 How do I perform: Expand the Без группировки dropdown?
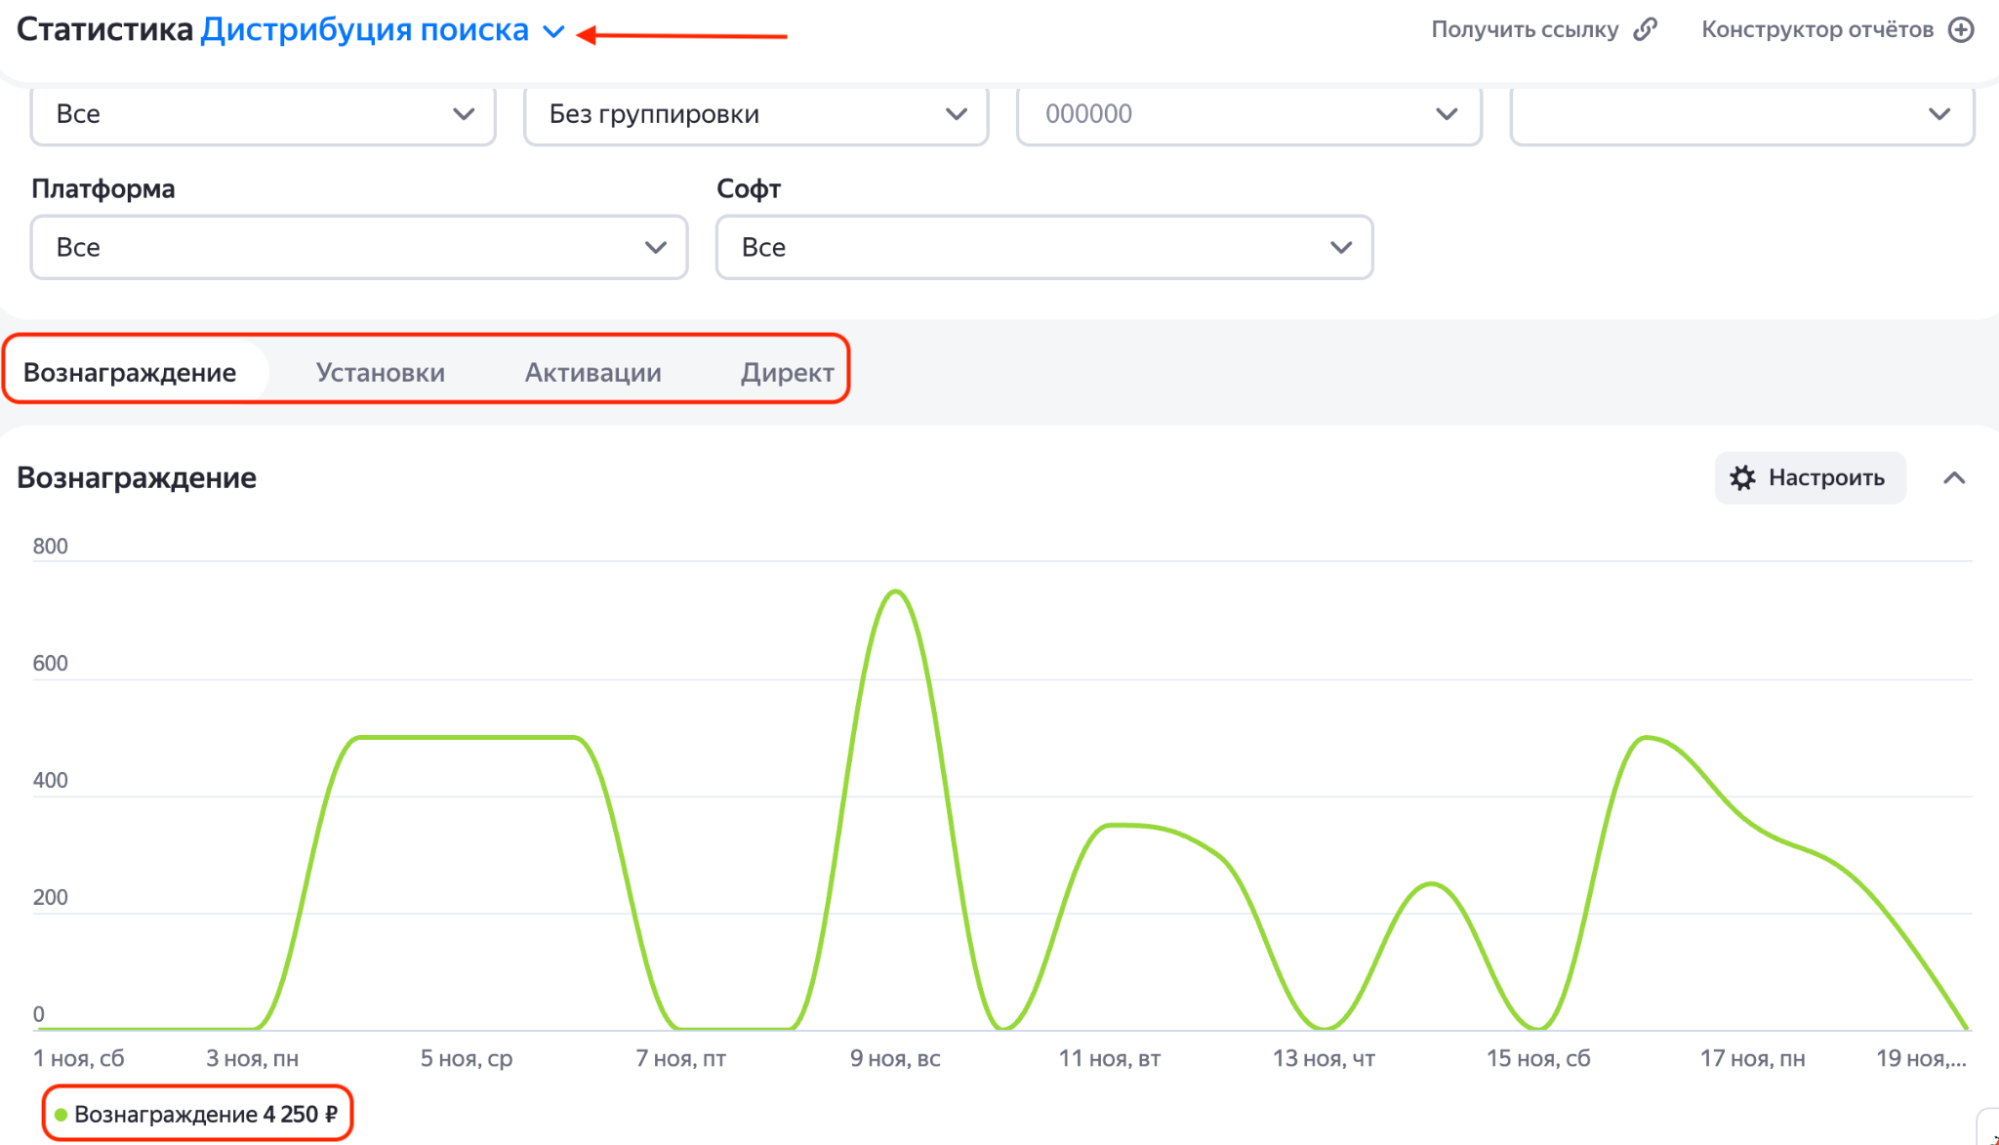(x=756, y=114)
